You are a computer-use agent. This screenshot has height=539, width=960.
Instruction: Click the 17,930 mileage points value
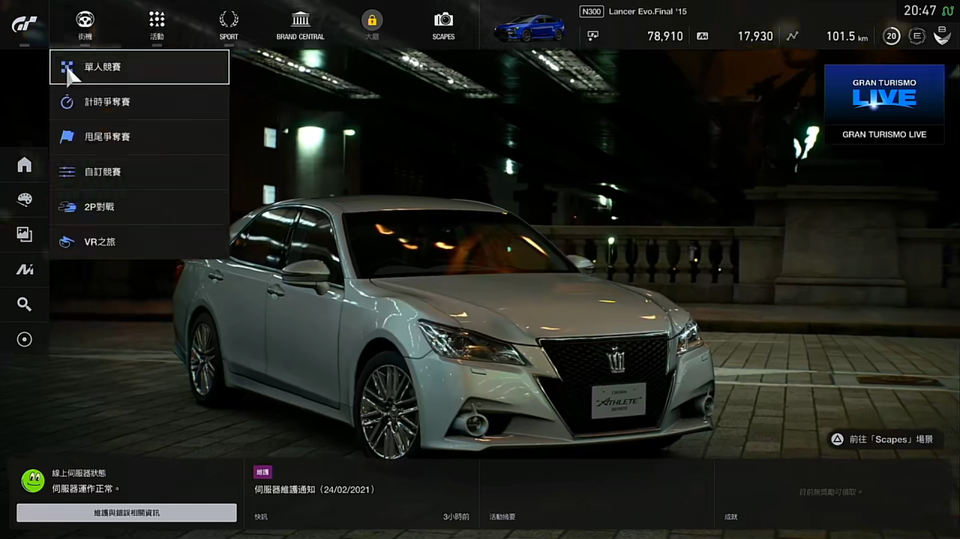[x=755, y=36]
